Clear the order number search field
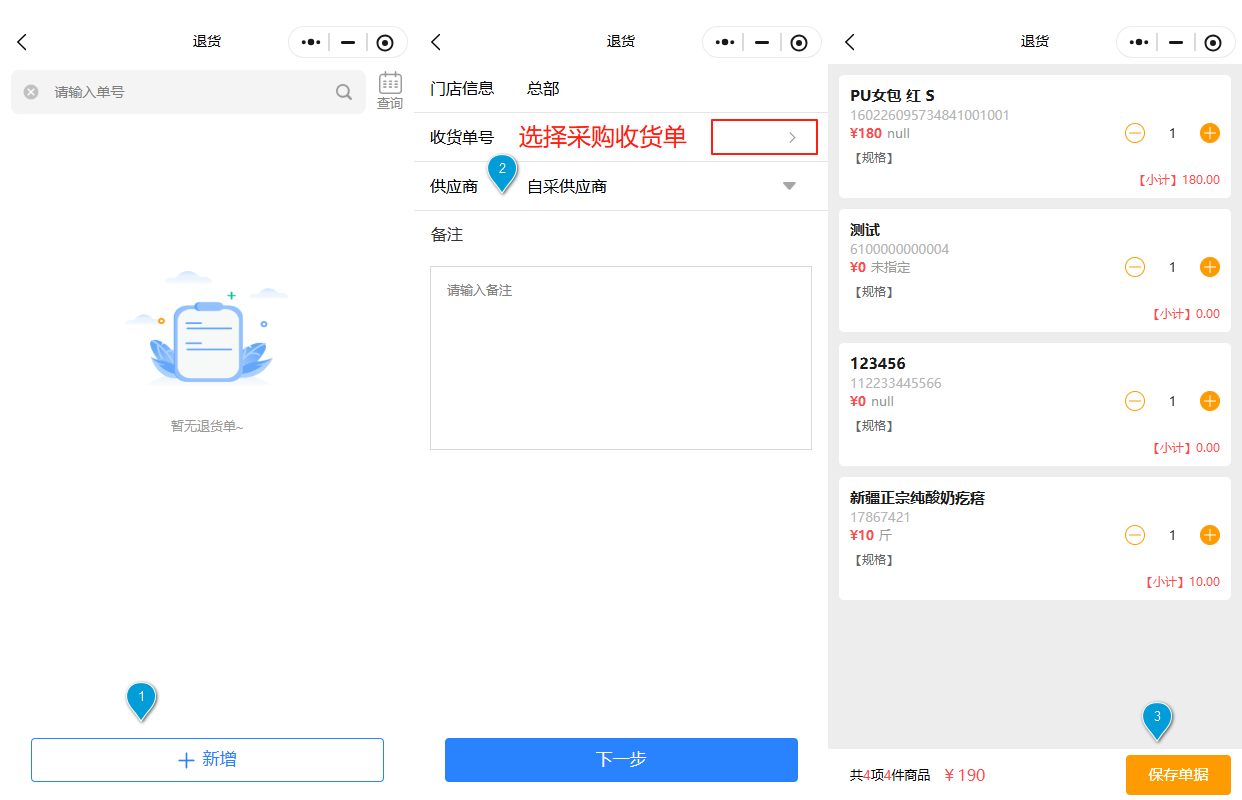Image resolution: width=1242 pixels, height=800 pixels. [x=31, y=92]
